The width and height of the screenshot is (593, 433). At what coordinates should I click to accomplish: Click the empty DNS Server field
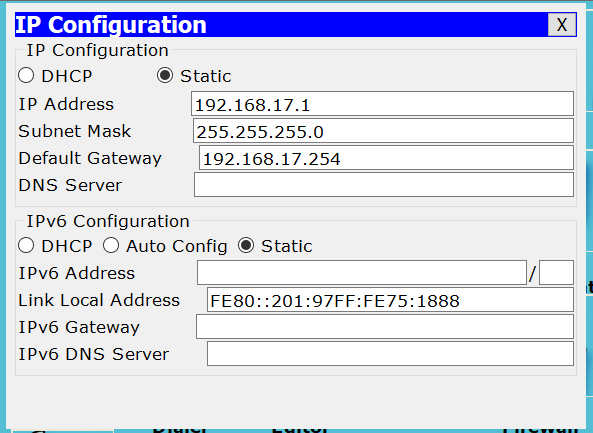coord(384,185)
